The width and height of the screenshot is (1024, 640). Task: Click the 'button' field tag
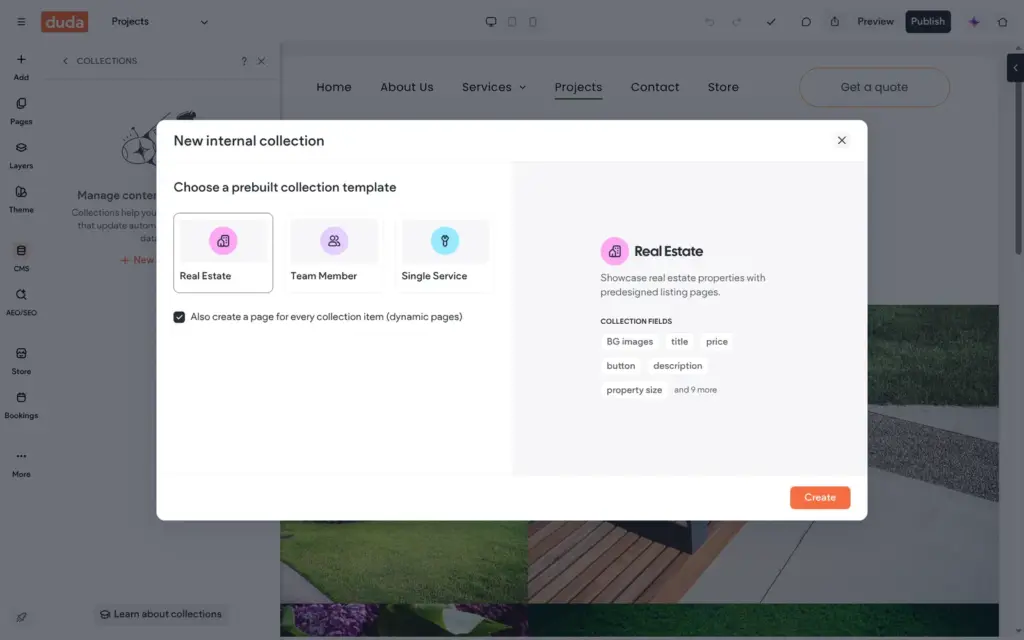[x=620, y=366]
